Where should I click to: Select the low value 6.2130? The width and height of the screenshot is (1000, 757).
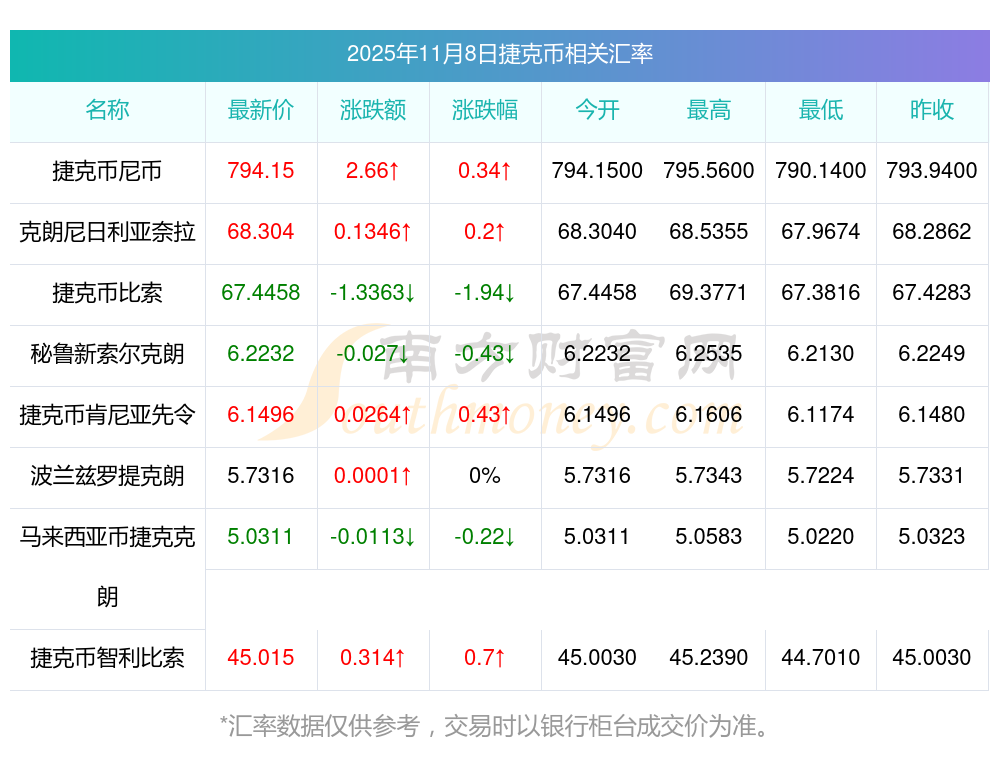(821, 353)
